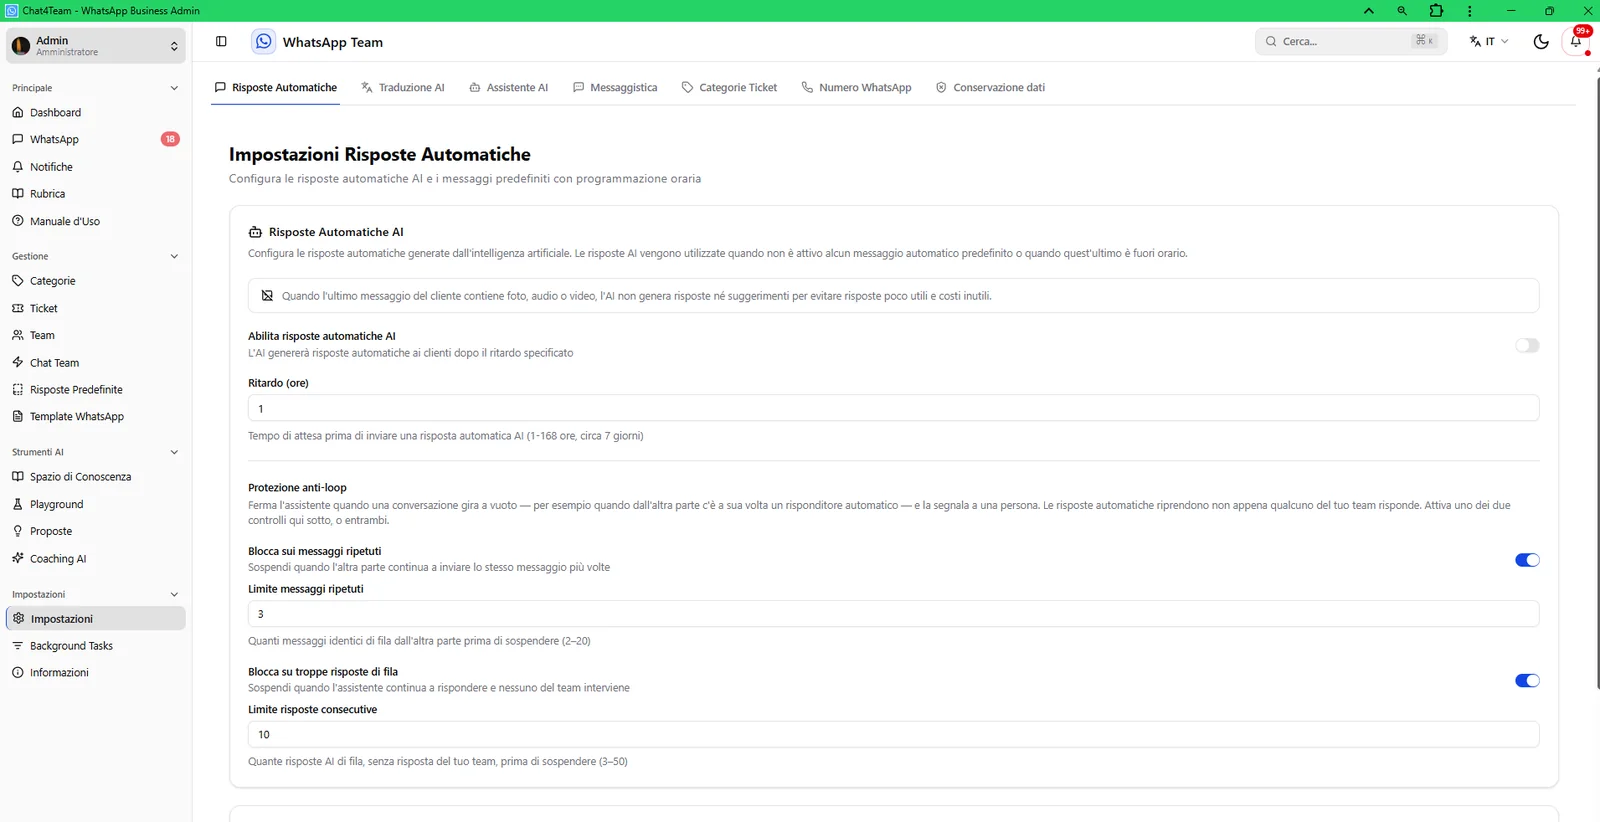Switch to Risposte Automatiche tab
Viewport: 1600px width, 822px height.
click(276, 87)
